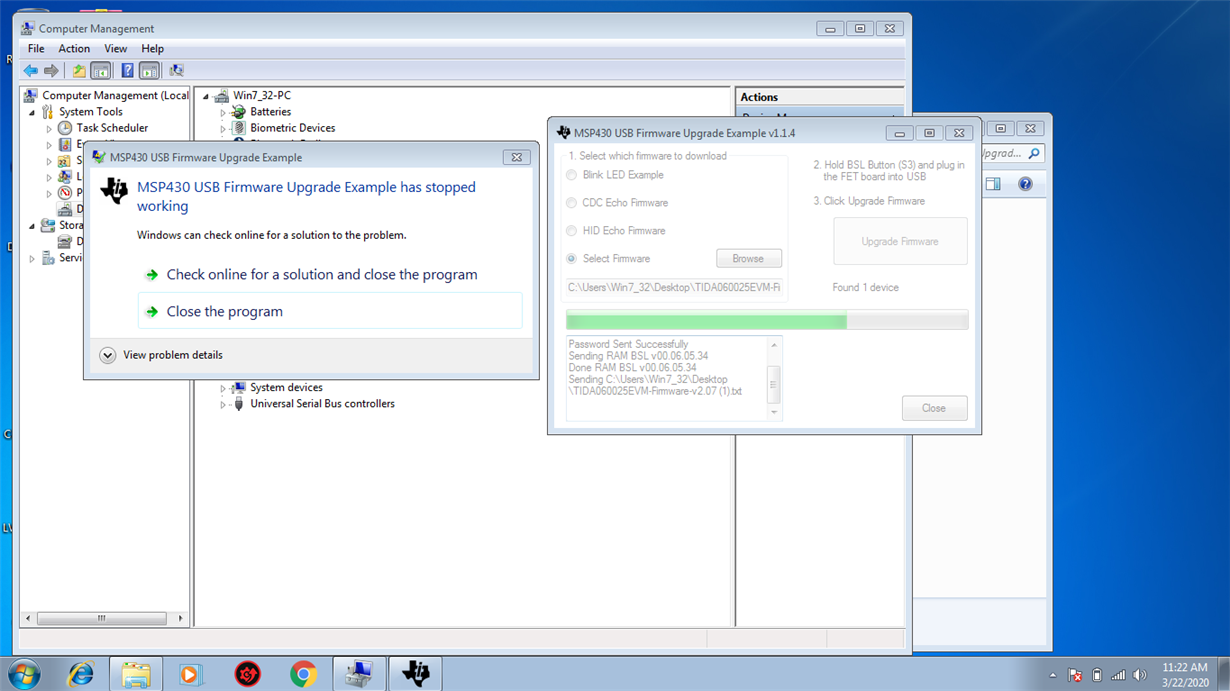Open the View menu
1230x691 pixels.
coord(116,48)
